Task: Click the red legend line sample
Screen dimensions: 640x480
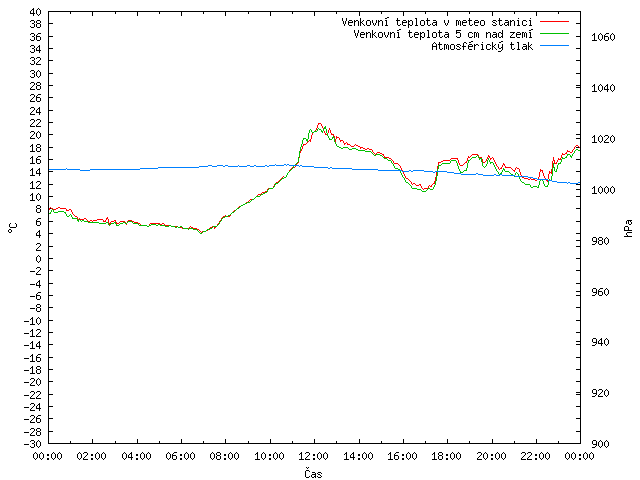Action: (554, 21)
